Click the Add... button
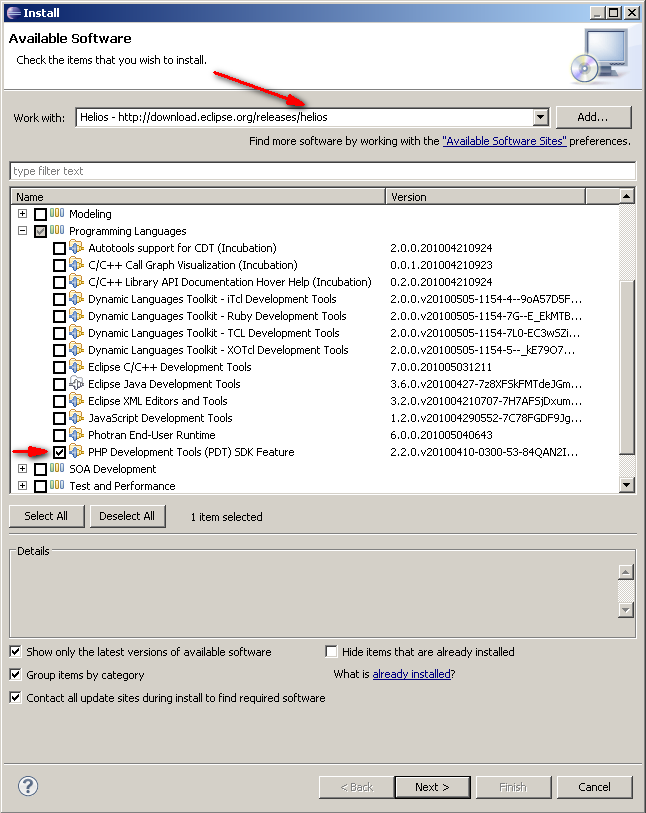The width and height of the screenshot is (646, 813). (594, 117)
